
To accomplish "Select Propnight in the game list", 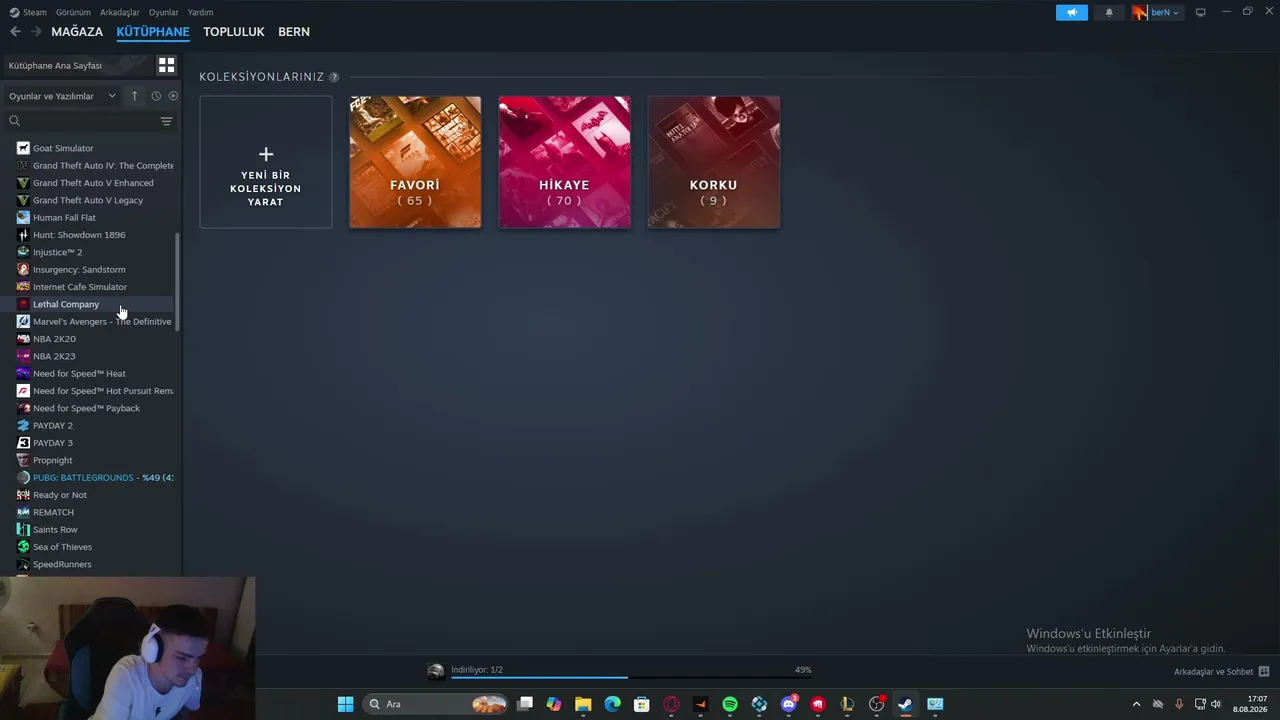I will coord(53,461).
